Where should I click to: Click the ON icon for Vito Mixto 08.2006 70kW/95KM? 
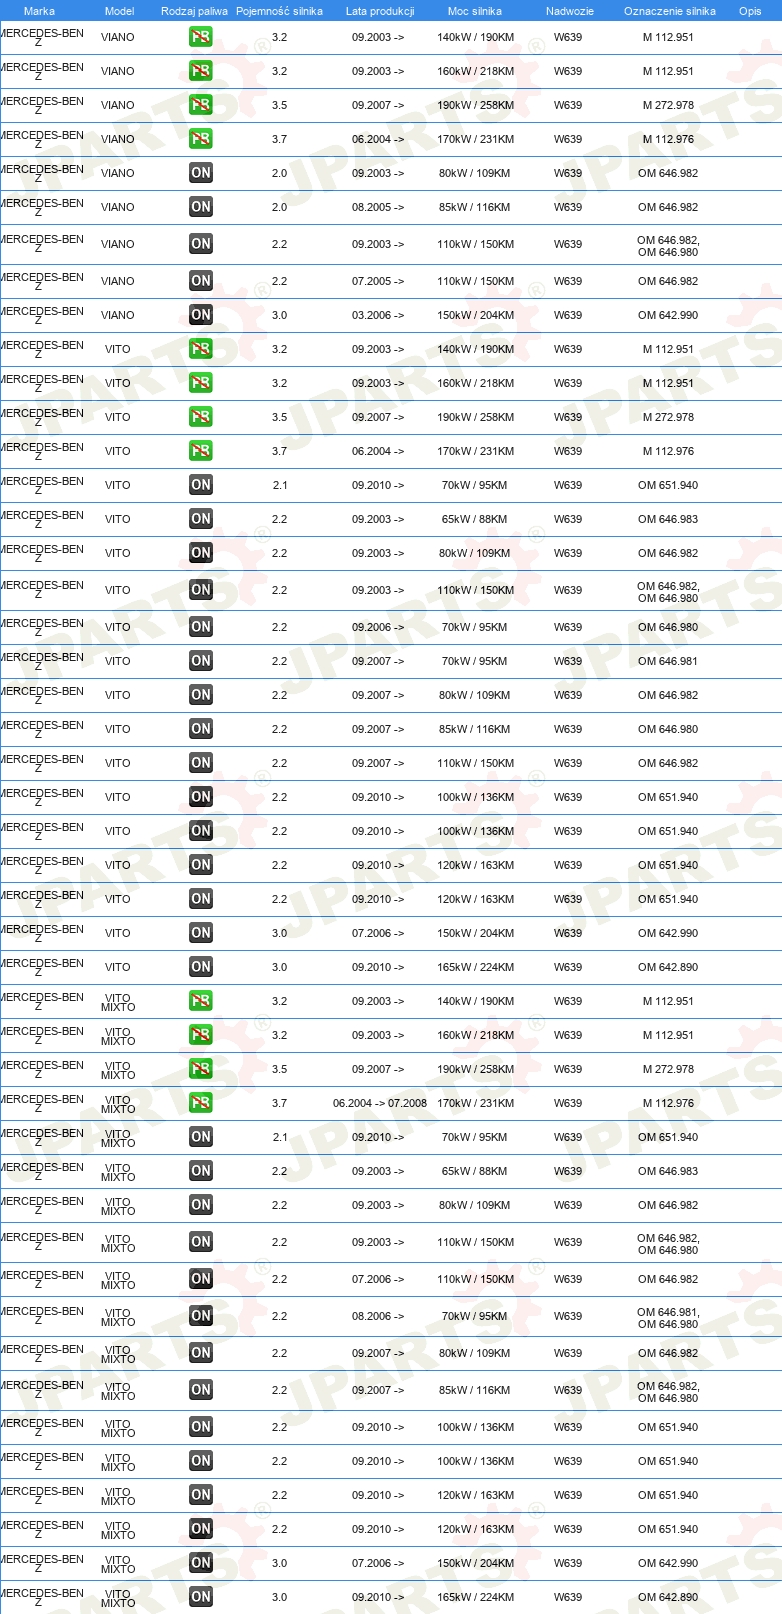pyautogui.click(x=201, y=1316)
